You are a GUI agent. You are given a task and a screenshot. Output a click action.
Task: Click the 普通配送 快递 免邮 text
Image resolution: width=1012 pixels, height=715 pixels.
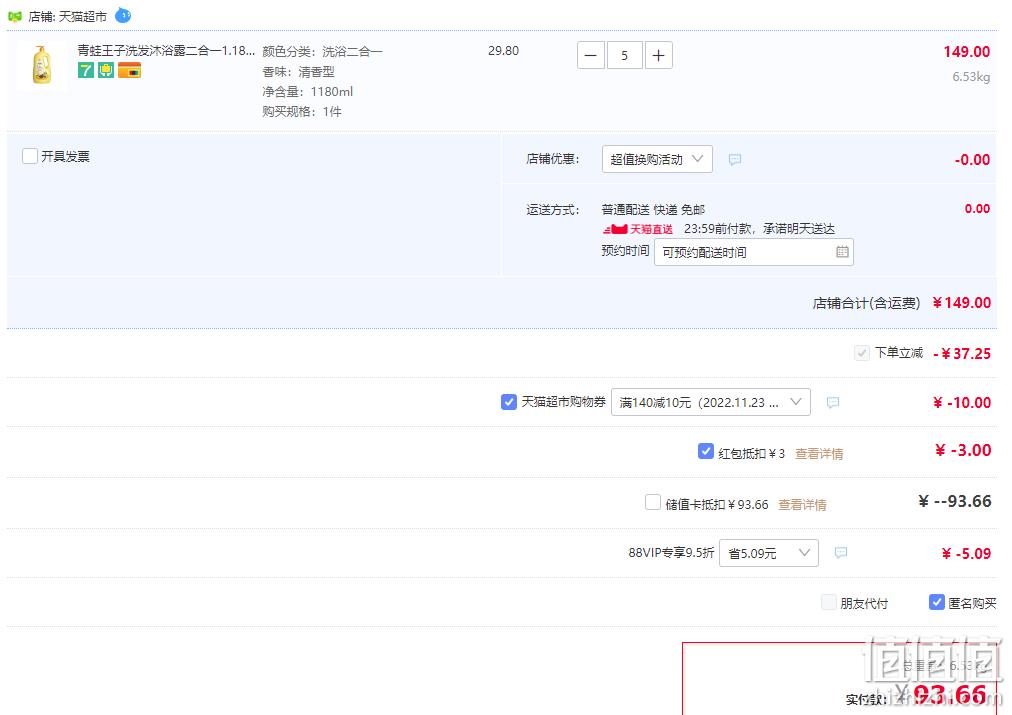653,210
